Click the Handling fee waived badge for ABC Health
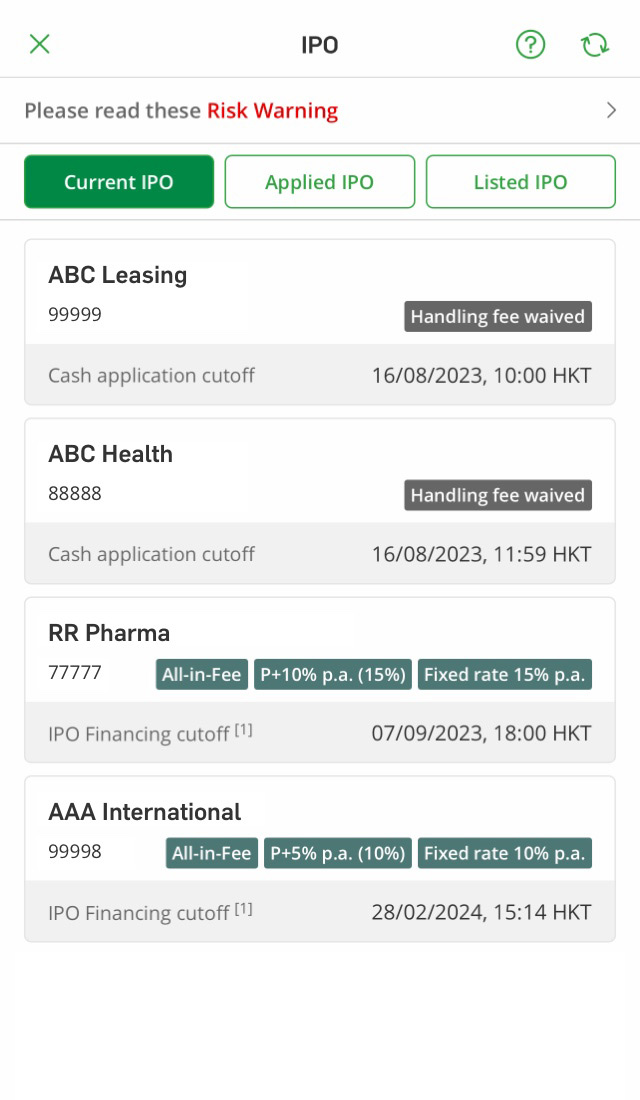Screen dimensions: 640x1100 coord(498,495)
